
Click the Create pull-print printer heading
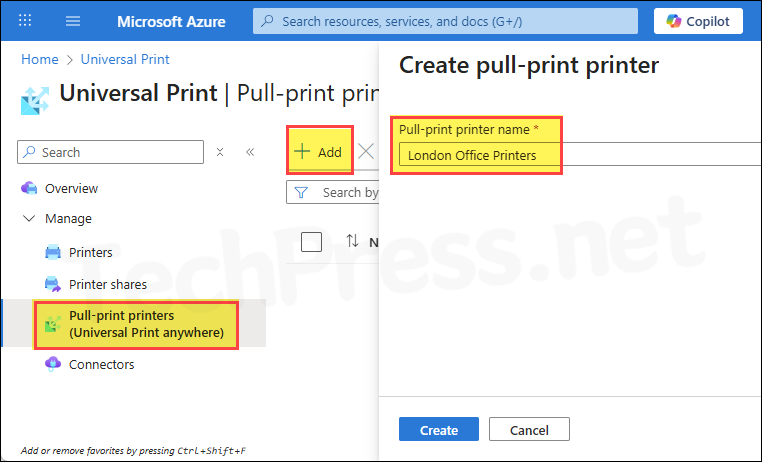[529, 65]
